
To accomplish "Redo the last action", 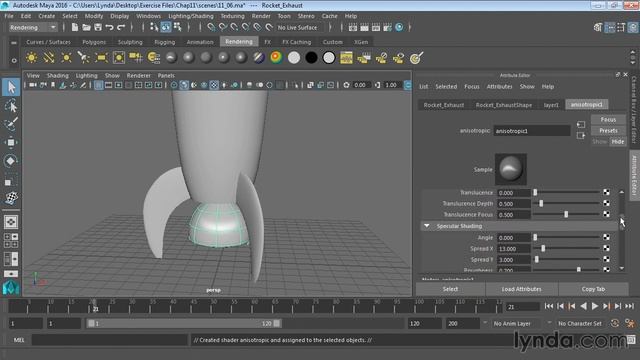I will click(121, 27).
